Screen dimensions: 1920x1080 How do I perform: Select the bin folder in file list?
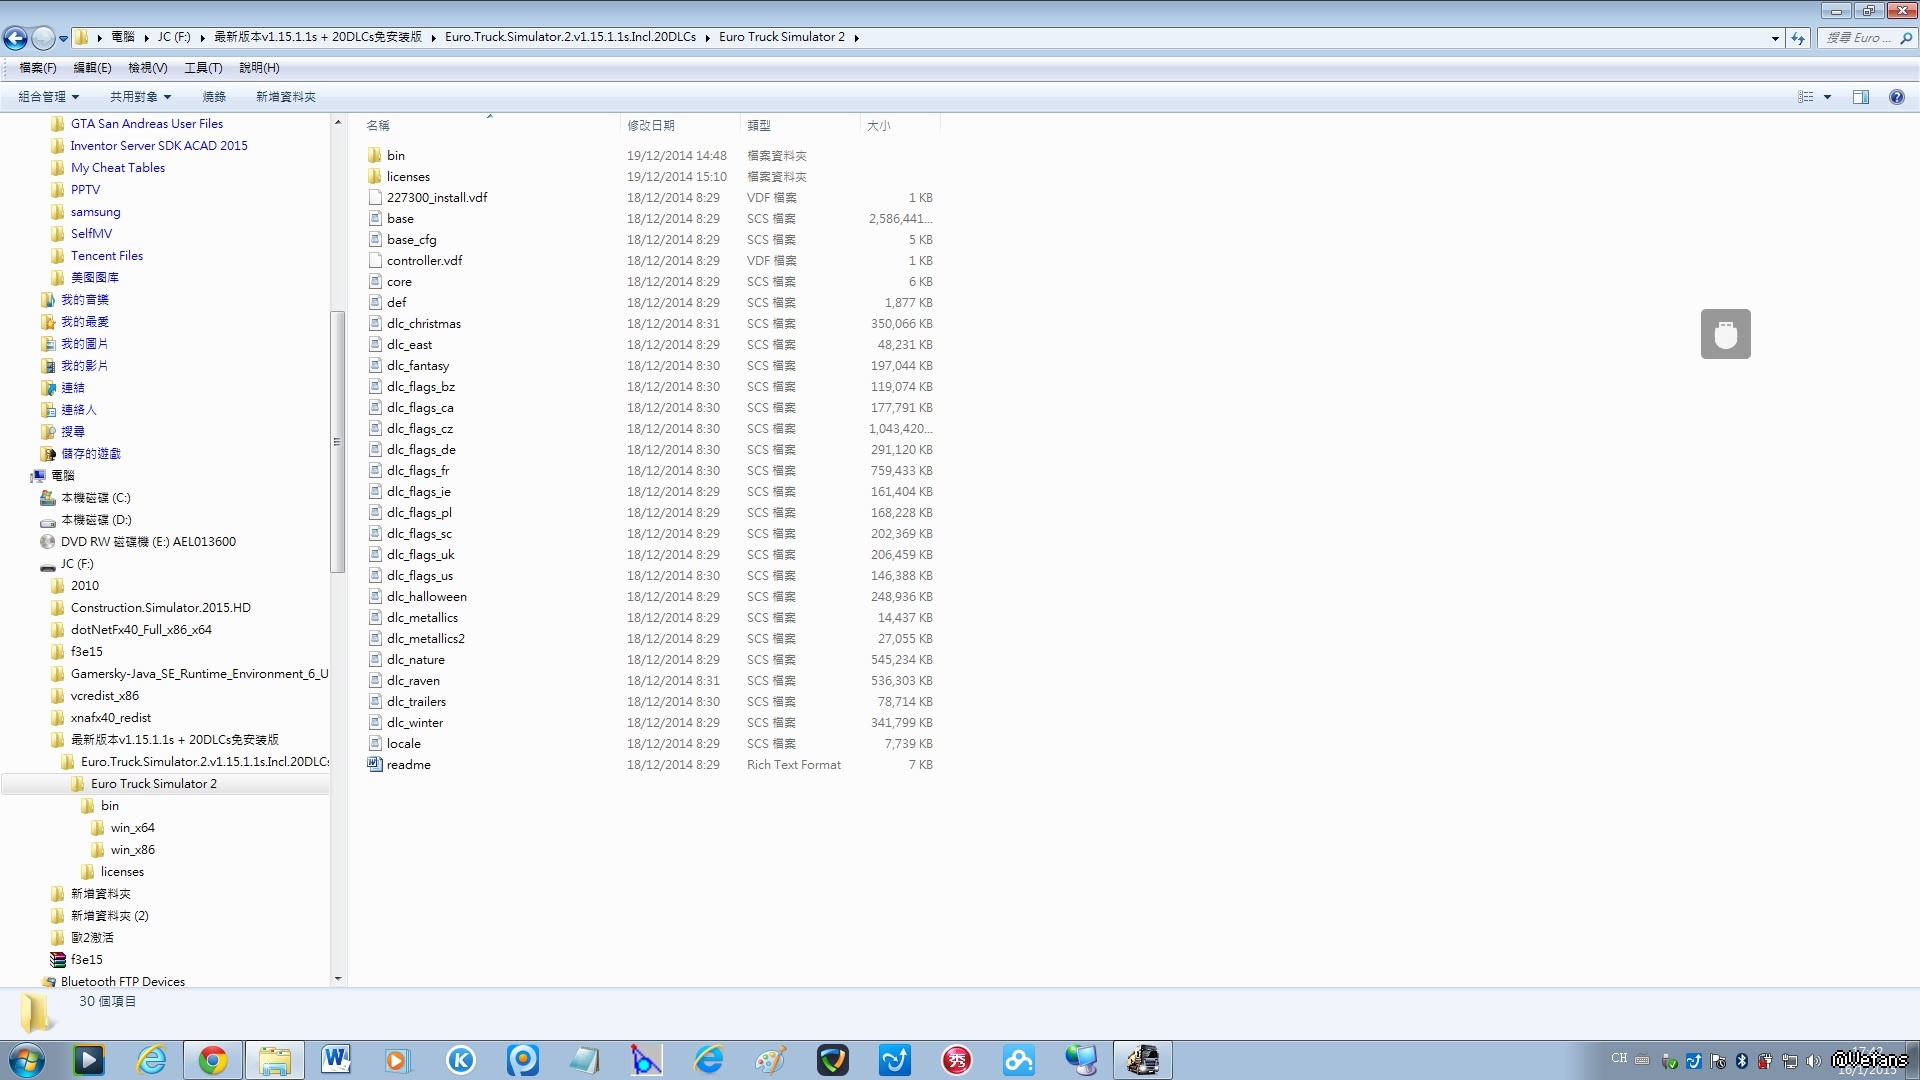(396, 156)
